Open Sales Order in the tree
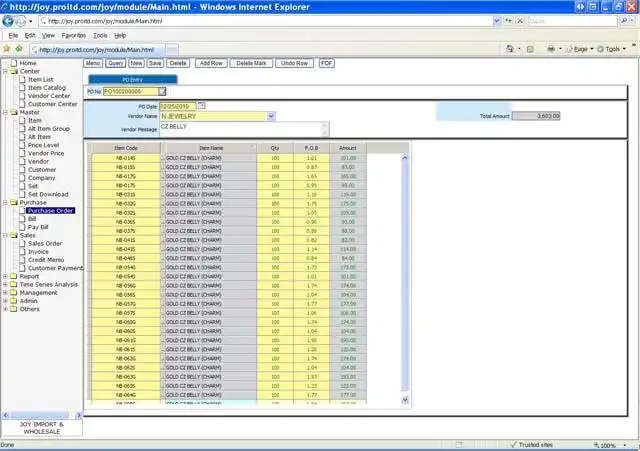The image size is (640, 451). [45, 244]
